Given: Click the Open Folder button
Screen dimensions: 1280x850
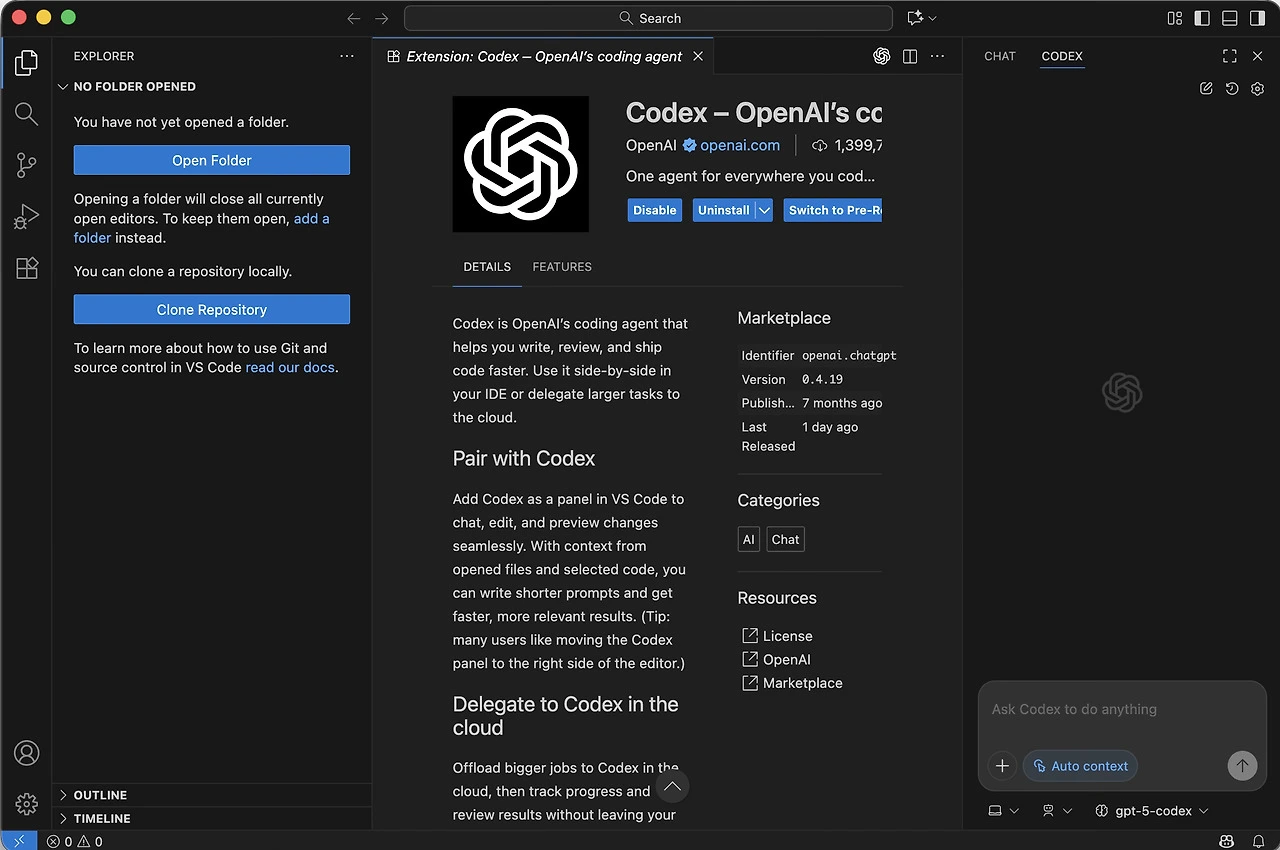Looking at the screenshot, I should click(212, 160).
